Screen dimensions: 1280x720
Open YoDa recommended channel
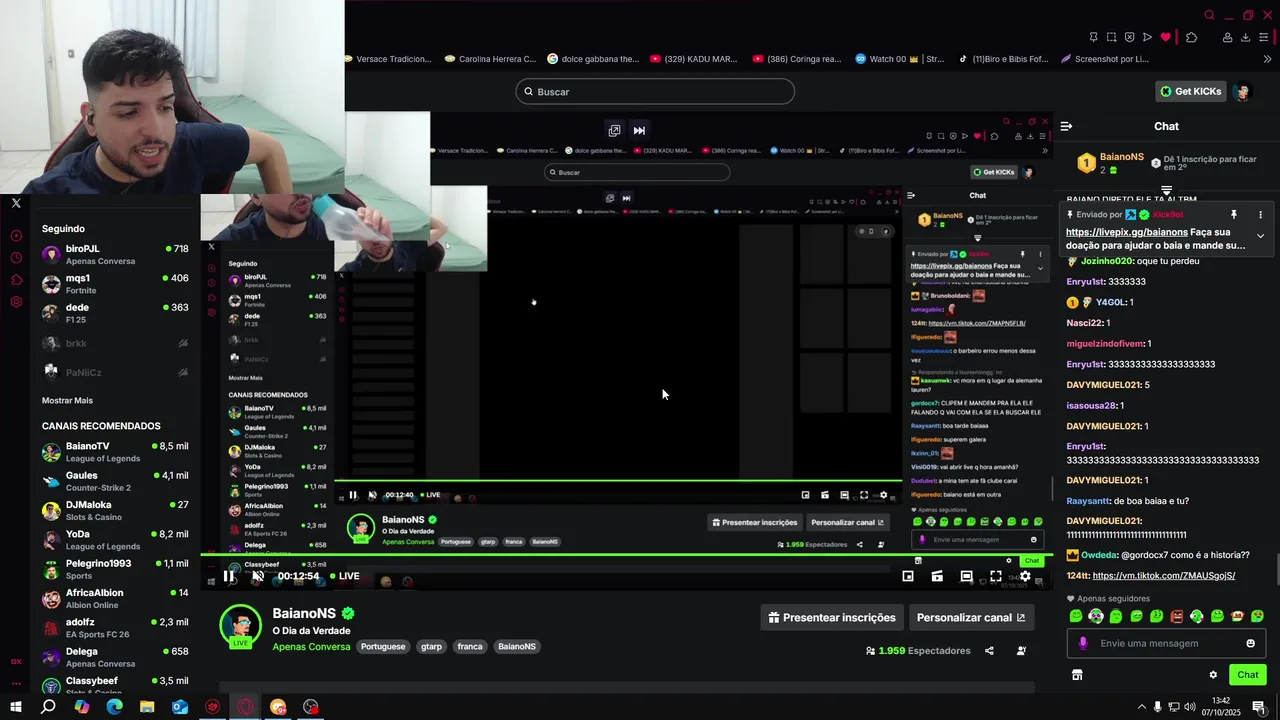(115, 540)
